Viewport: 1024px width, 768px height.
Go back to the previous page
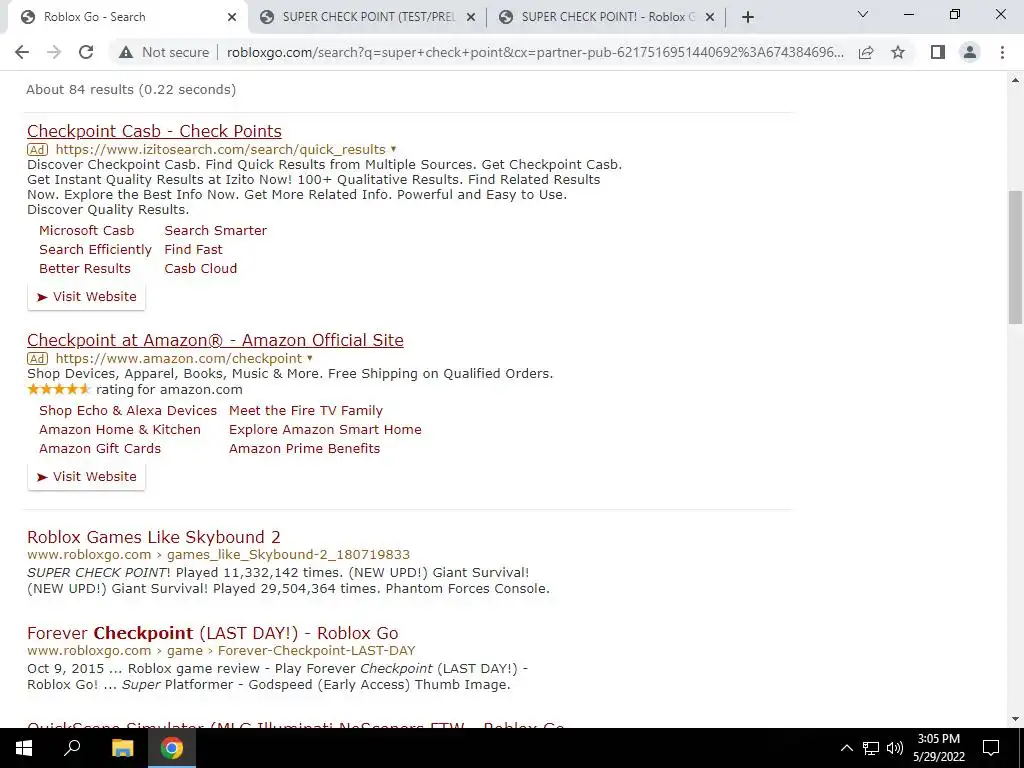click(x=22, y=52)
